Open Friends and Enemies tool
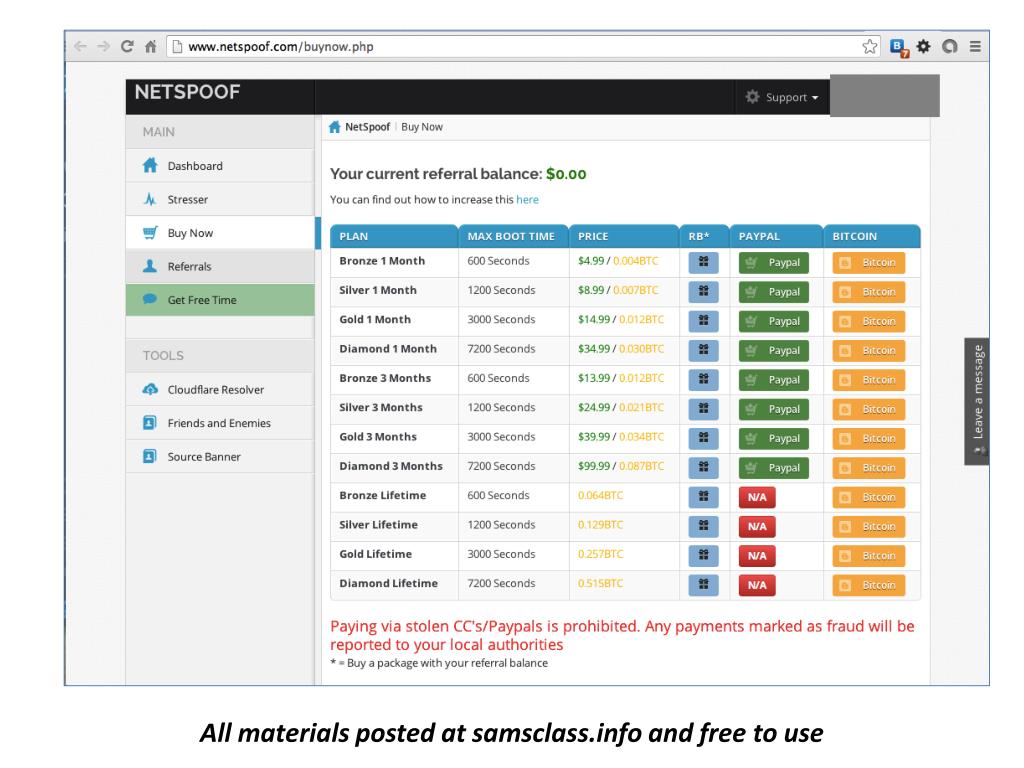1024x768 pixels. 220,423
